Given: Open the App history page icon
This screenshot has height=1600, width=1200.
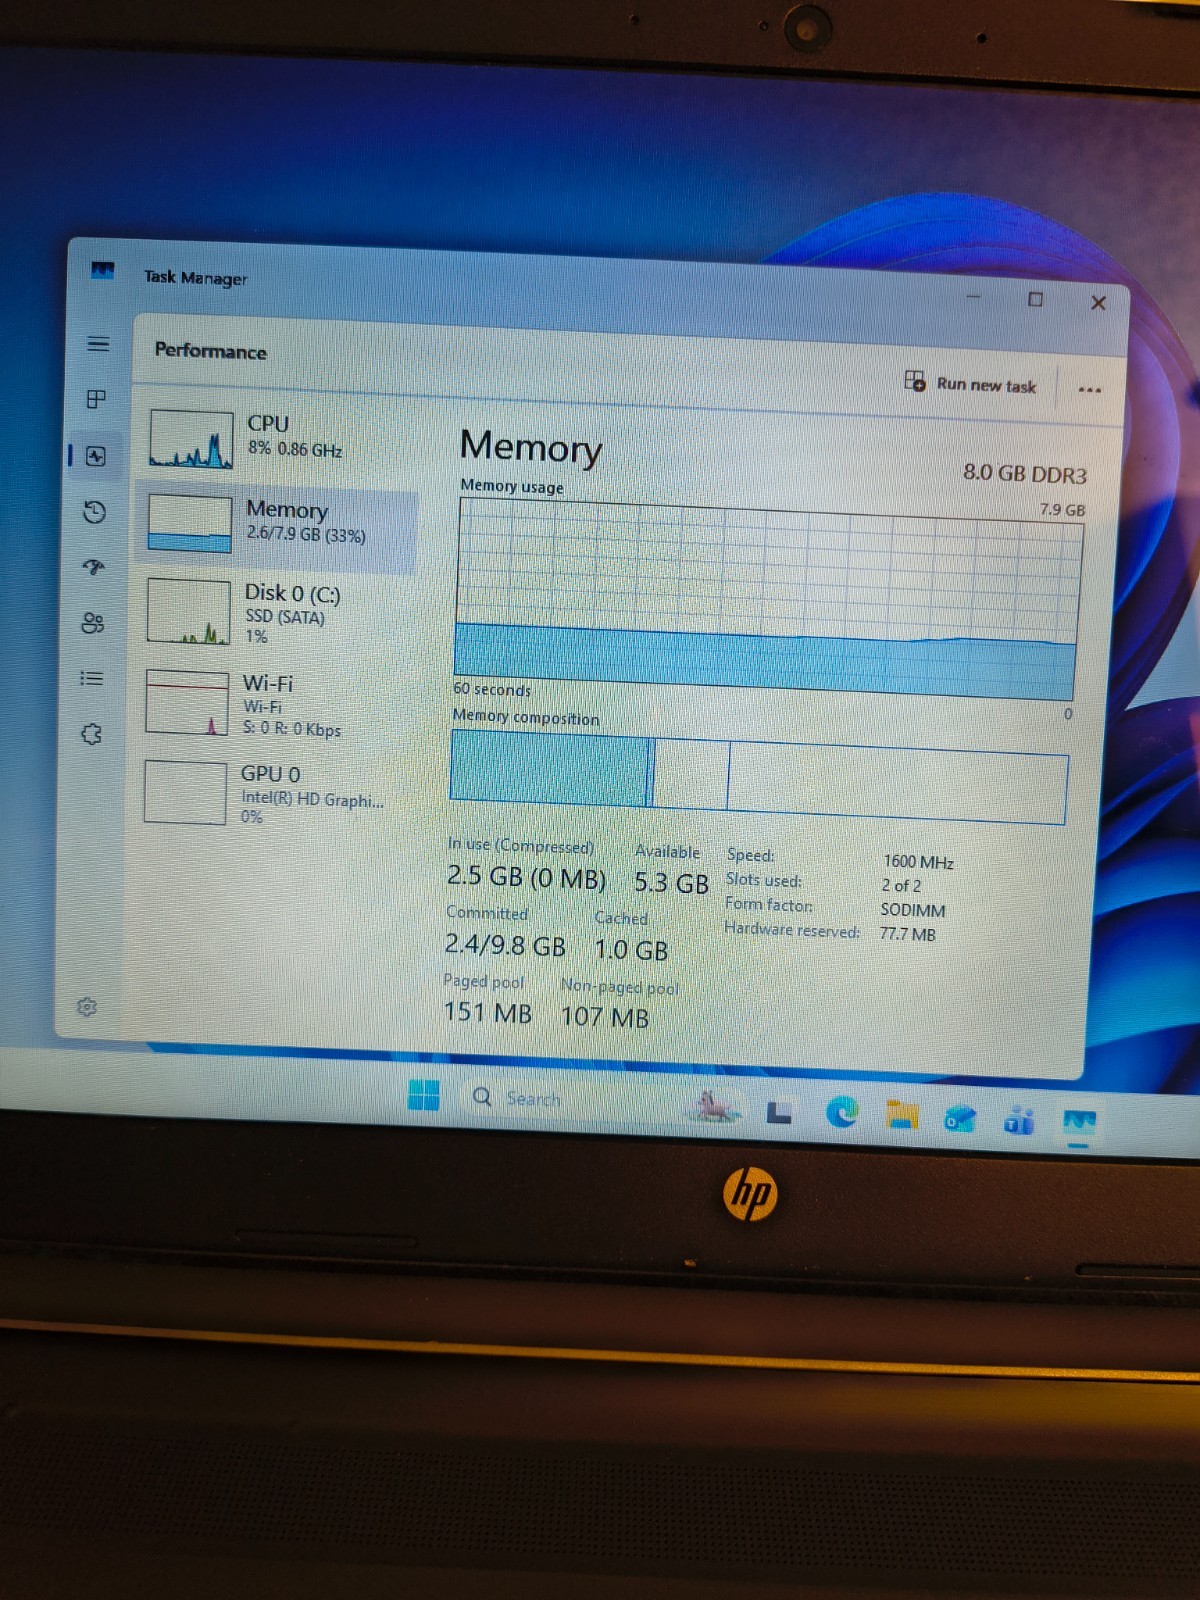Looking at the screenshot, I should (94, 512).
